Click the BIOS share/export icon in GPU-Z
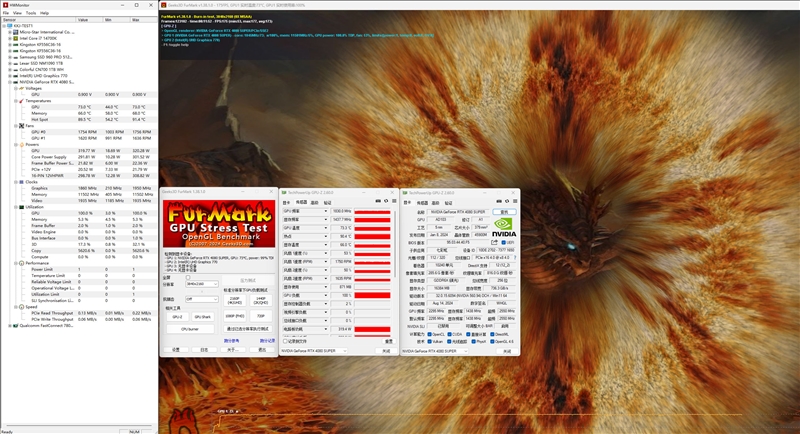Screen dimensions: 800x434 pyautogui.click(x=494, y=243)
